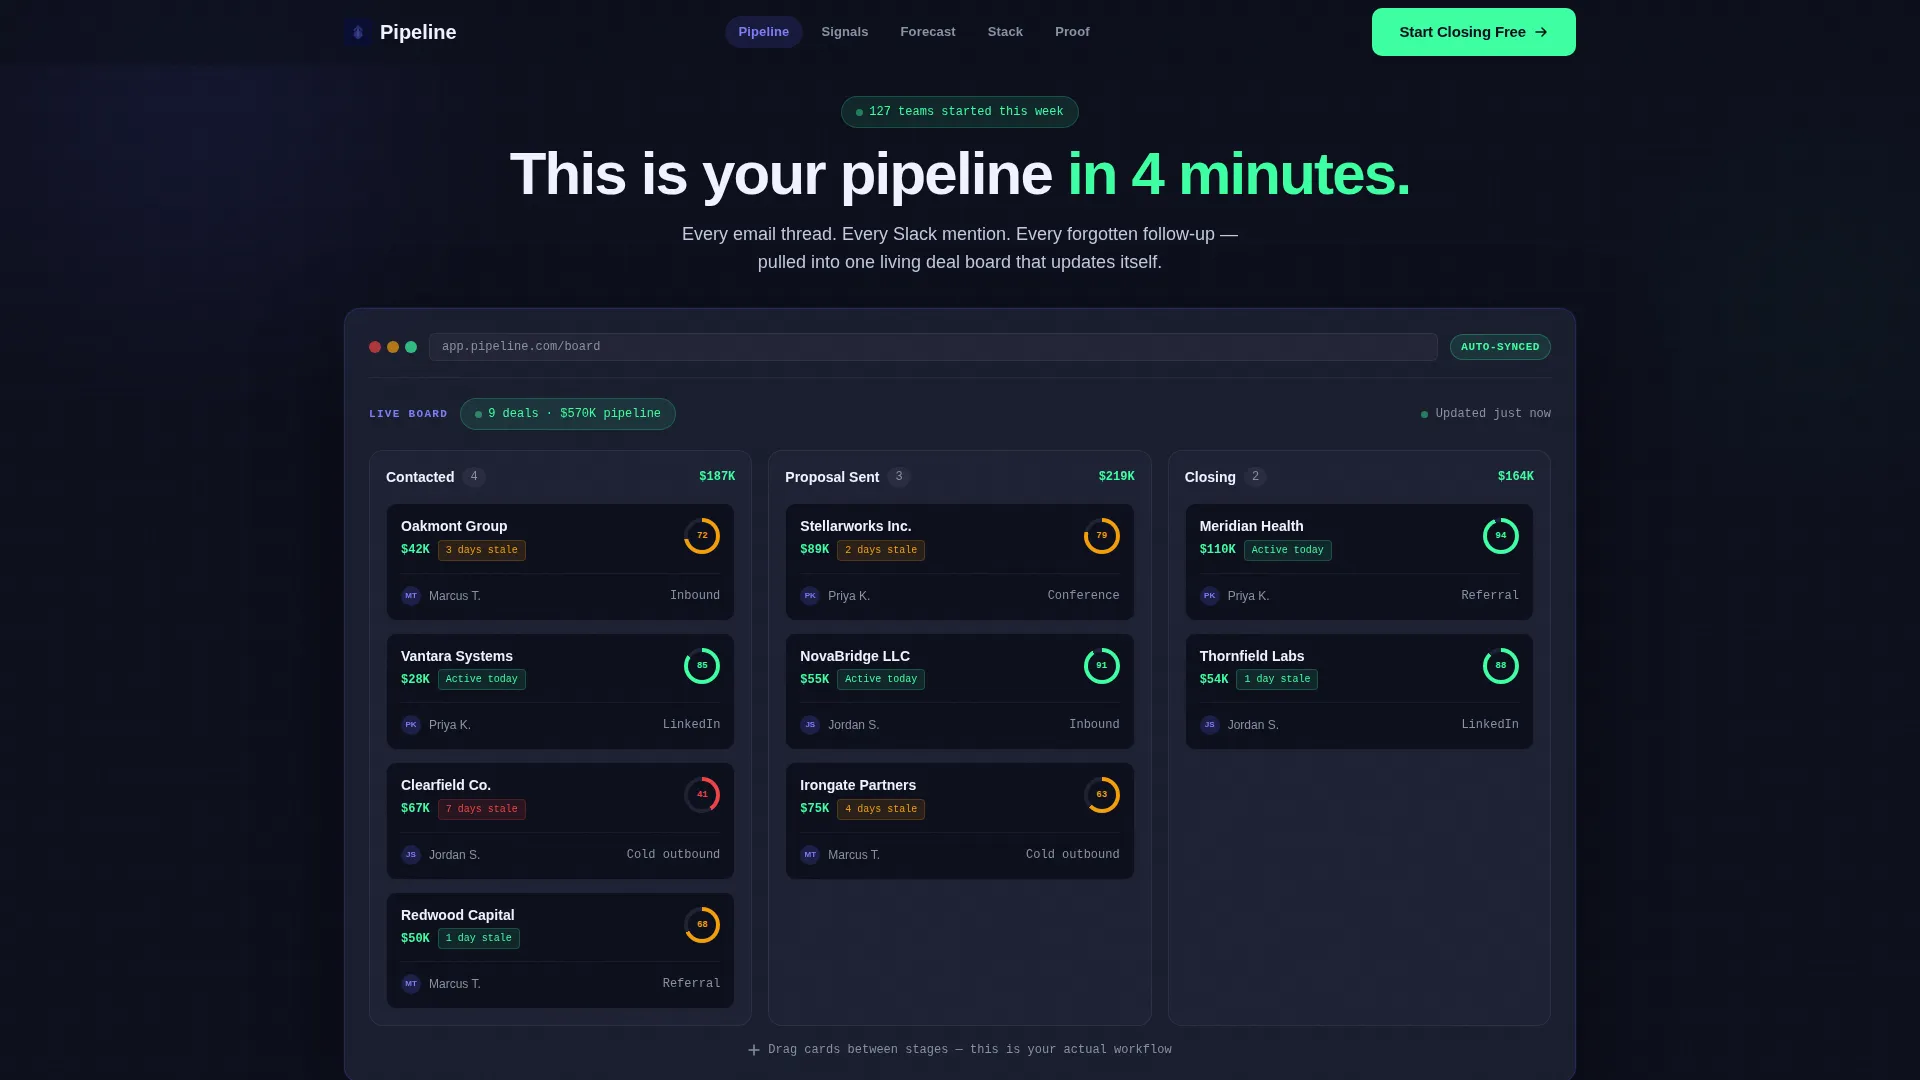Open the Oakmont Group deal title
Screen dimensions: 1920x1080
pos(454,526)
